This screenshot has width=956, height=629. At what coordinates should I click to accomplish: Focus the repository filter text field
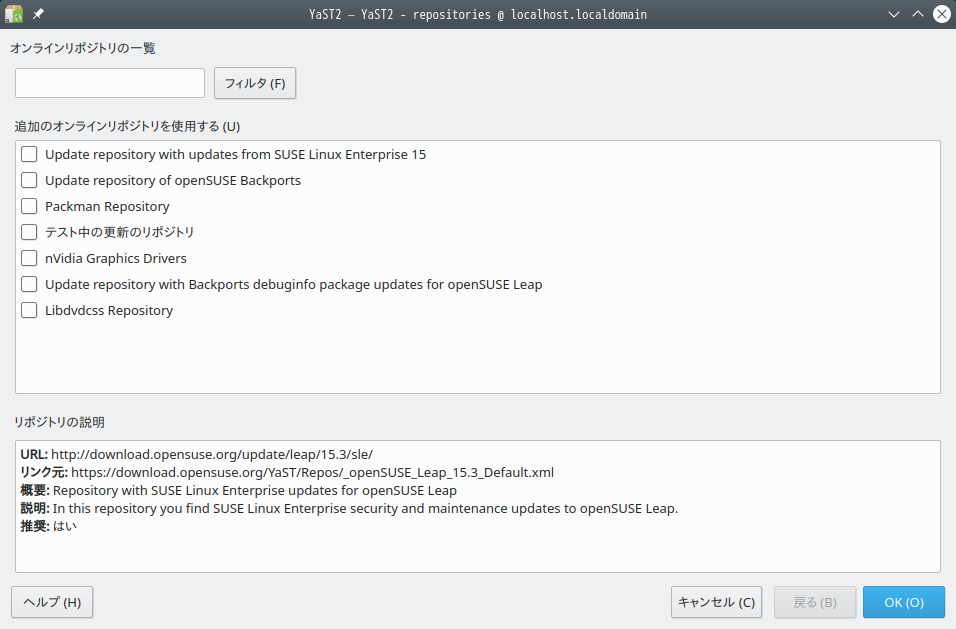(110, 83)
